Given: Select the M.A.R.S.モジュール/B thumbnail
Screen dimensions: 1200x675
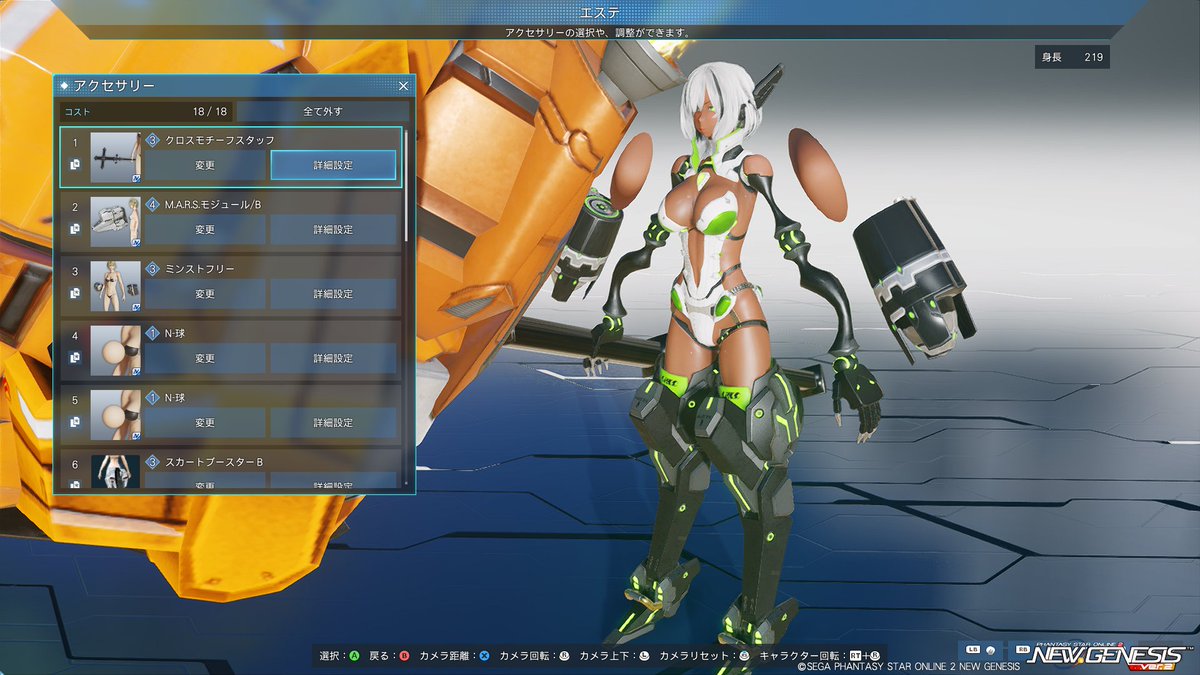Looking at the screenshot, I should [x=115, y=222].
